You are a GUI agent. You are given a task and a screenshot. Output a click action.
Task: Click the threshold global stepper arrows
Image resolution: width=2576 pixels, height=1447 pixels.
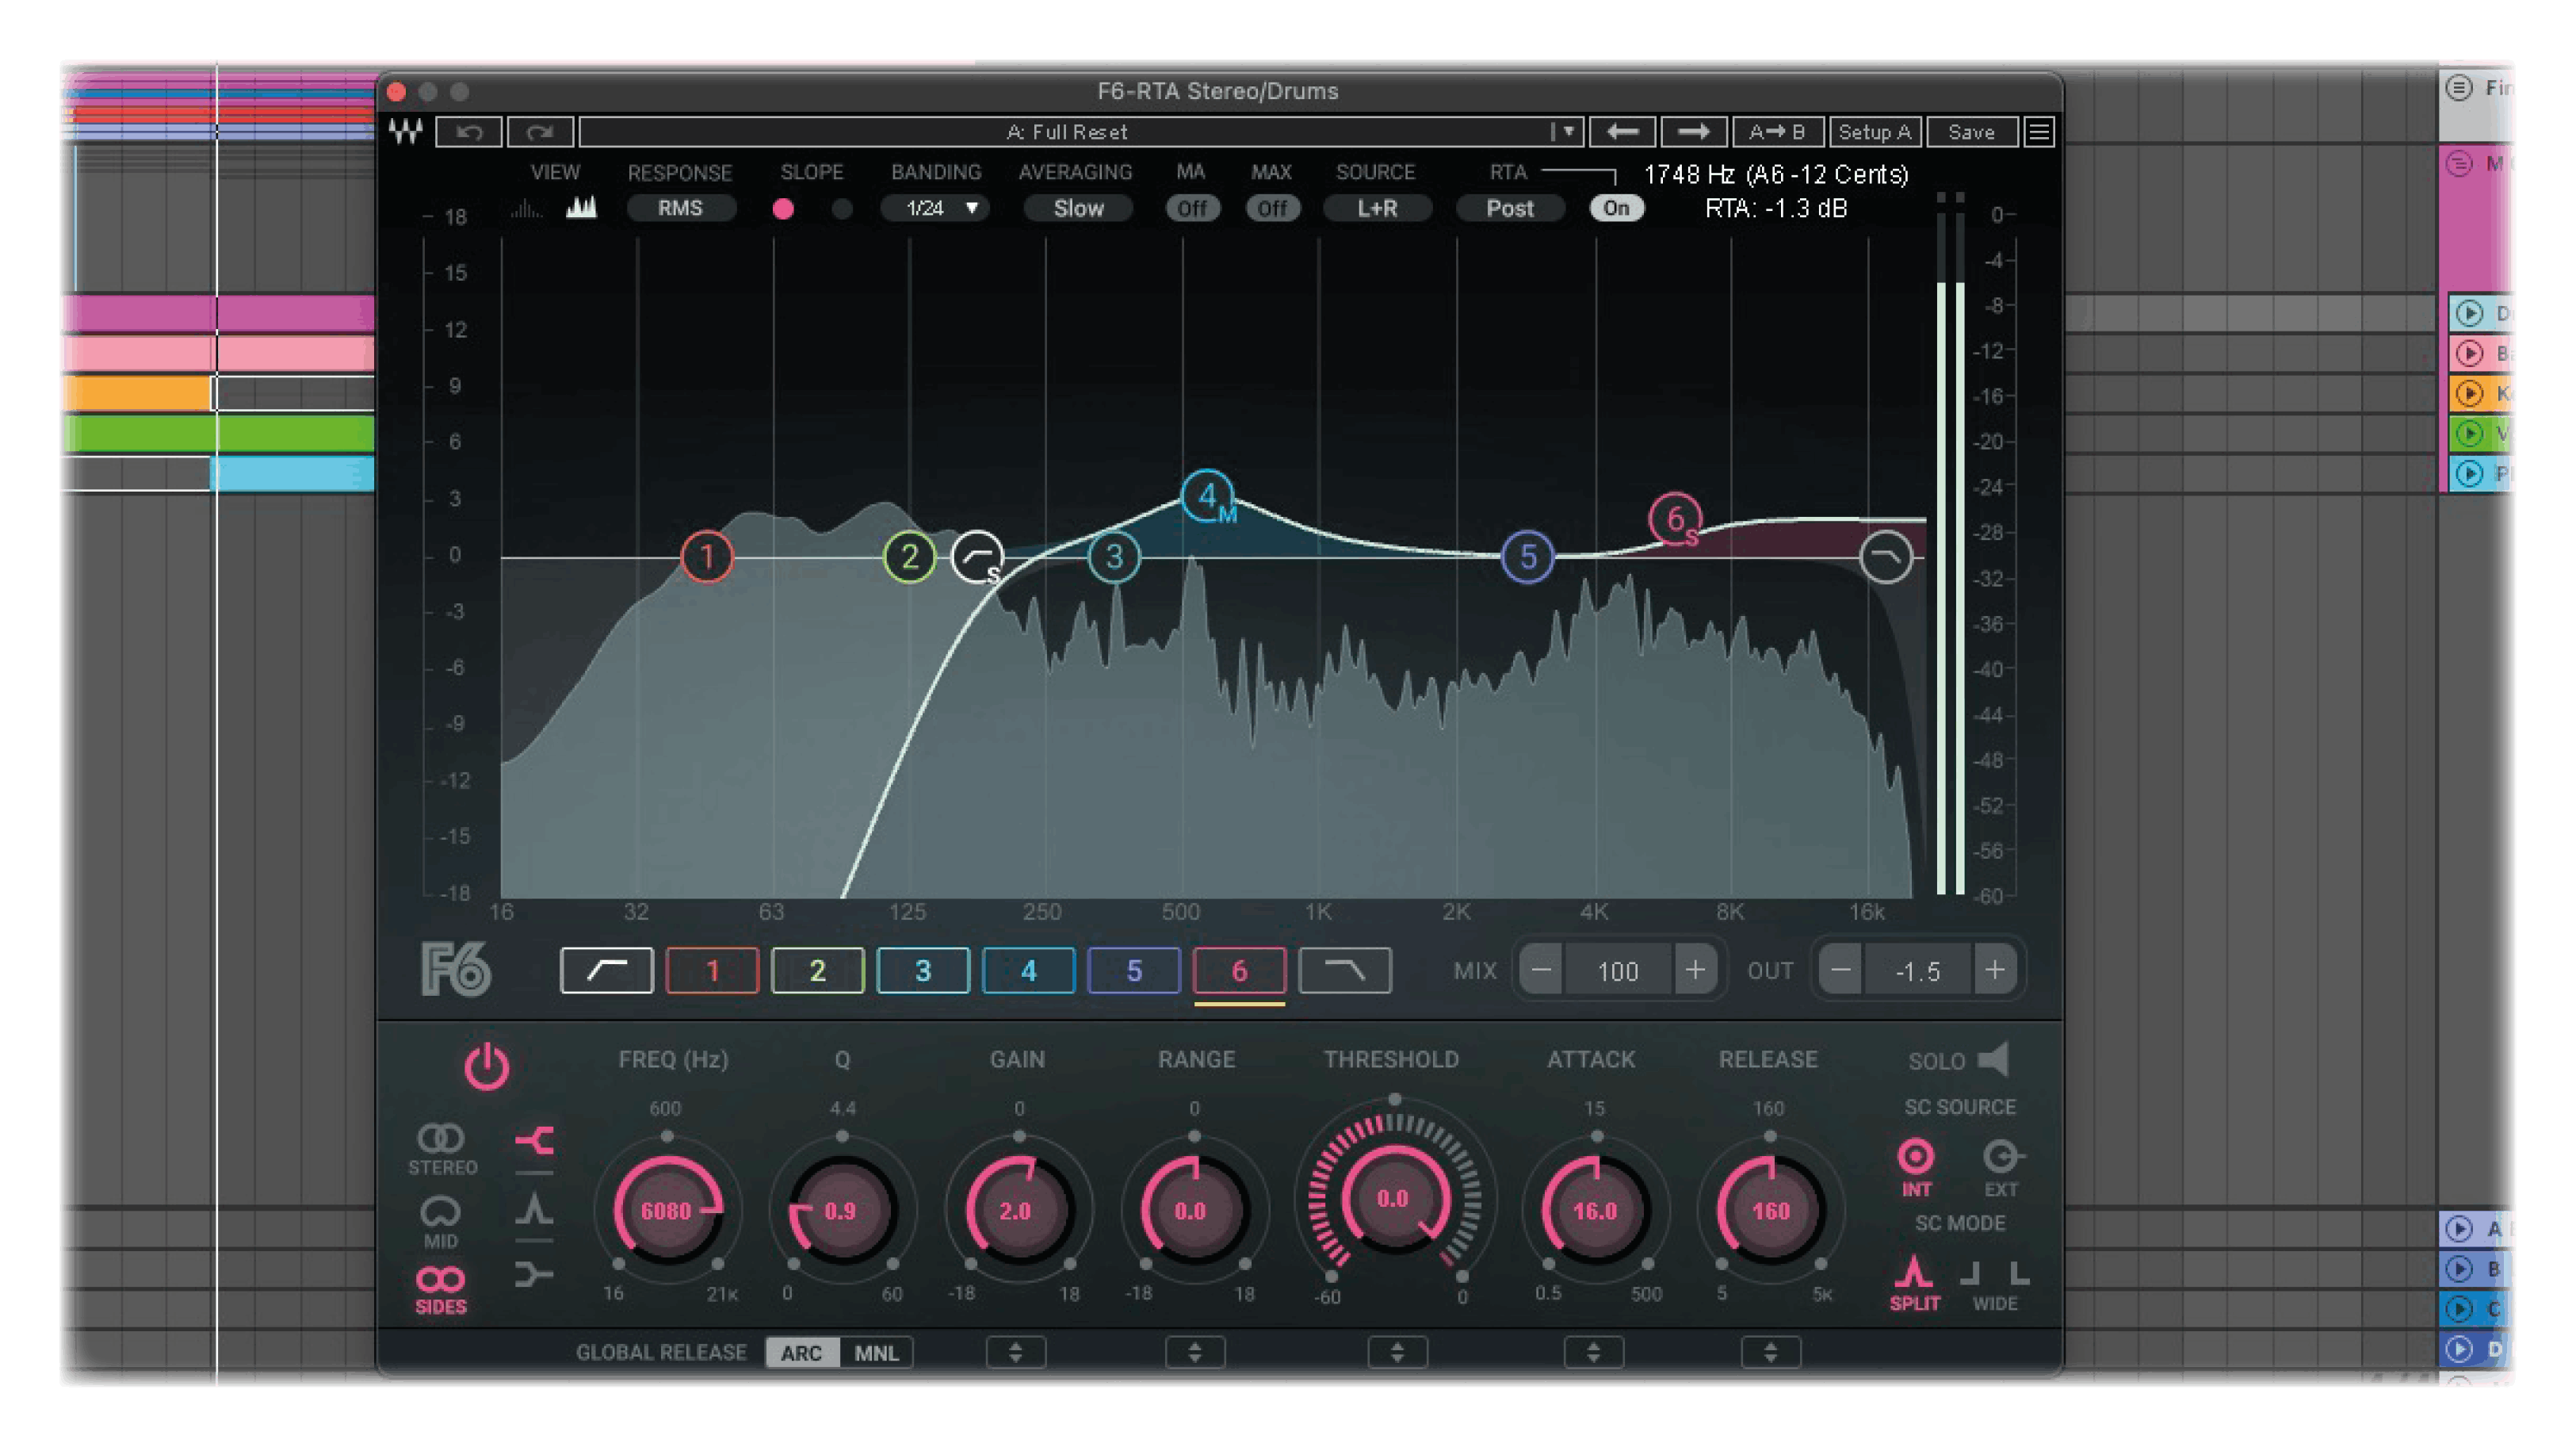1397,1353
